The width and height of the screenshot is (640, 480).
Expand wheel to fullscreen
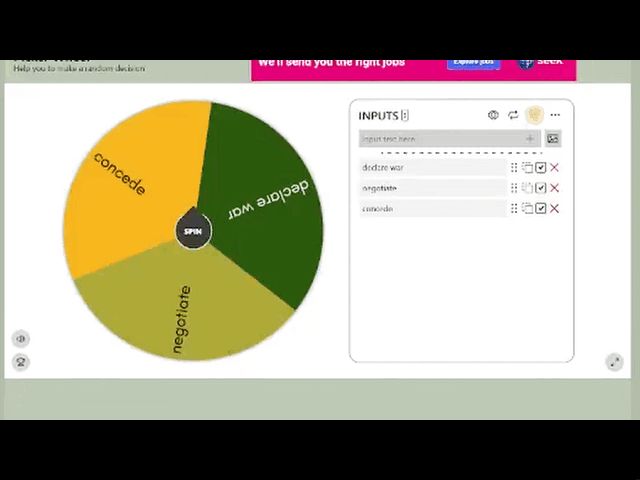tap(615, 362)
